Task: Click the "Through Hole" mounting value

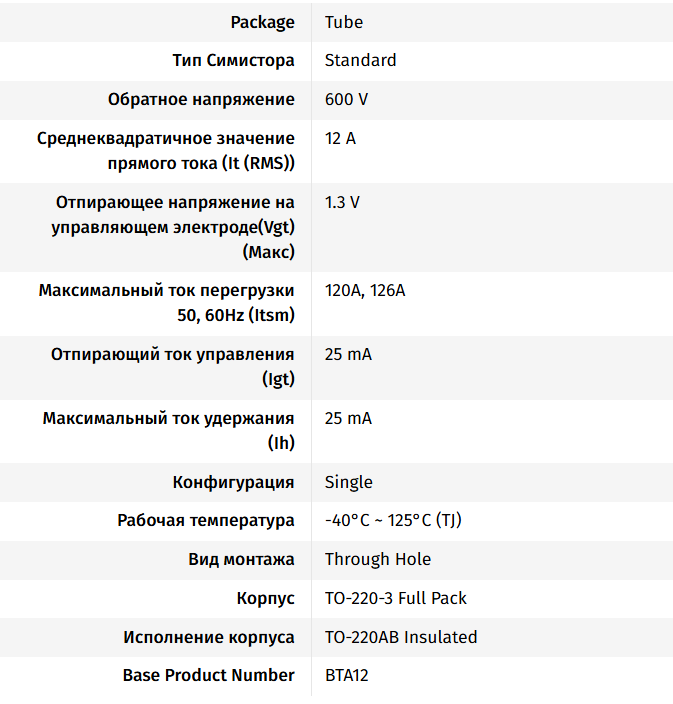Action: 378,559
